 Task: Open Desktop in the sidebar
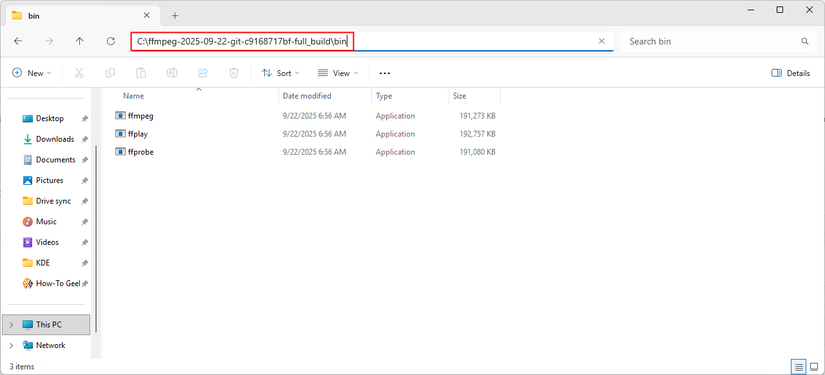point(49,119)
